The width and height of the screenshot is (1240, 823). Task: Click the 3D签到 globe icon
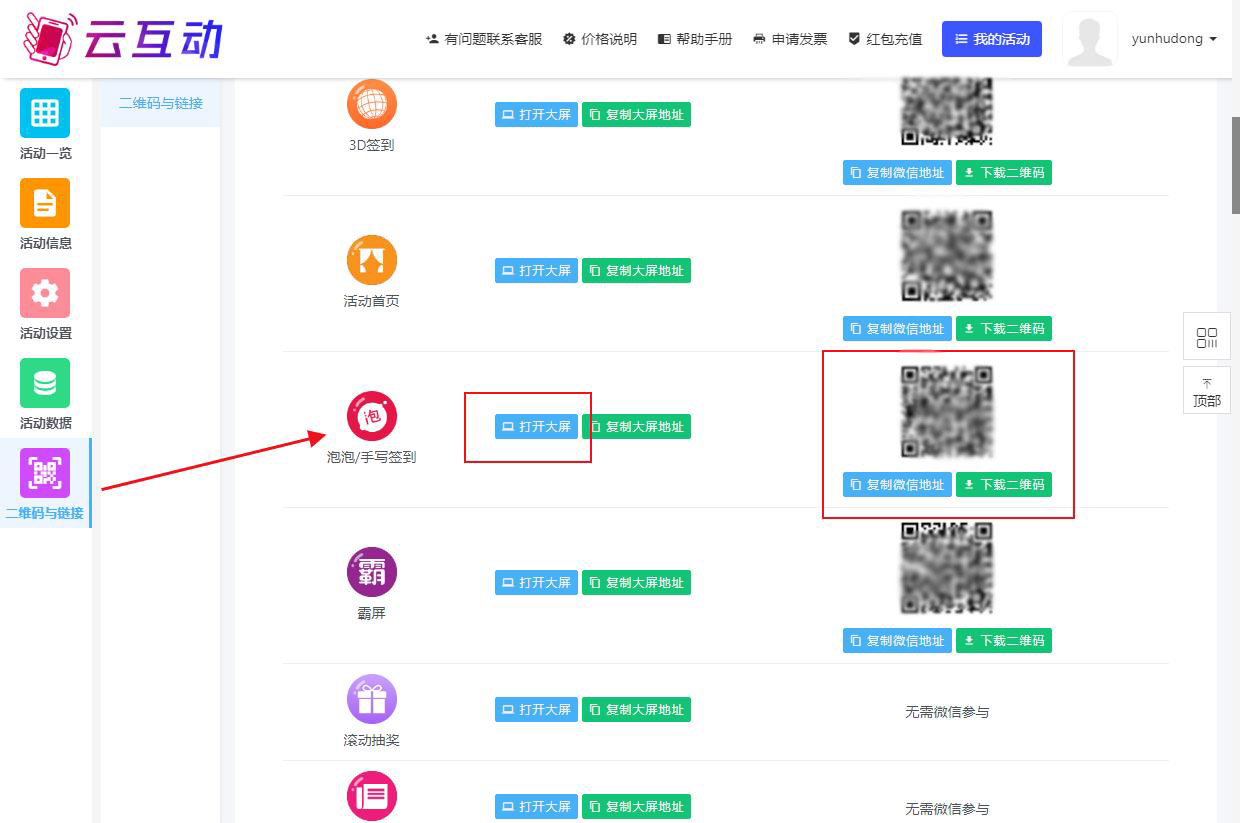point(372,104)
